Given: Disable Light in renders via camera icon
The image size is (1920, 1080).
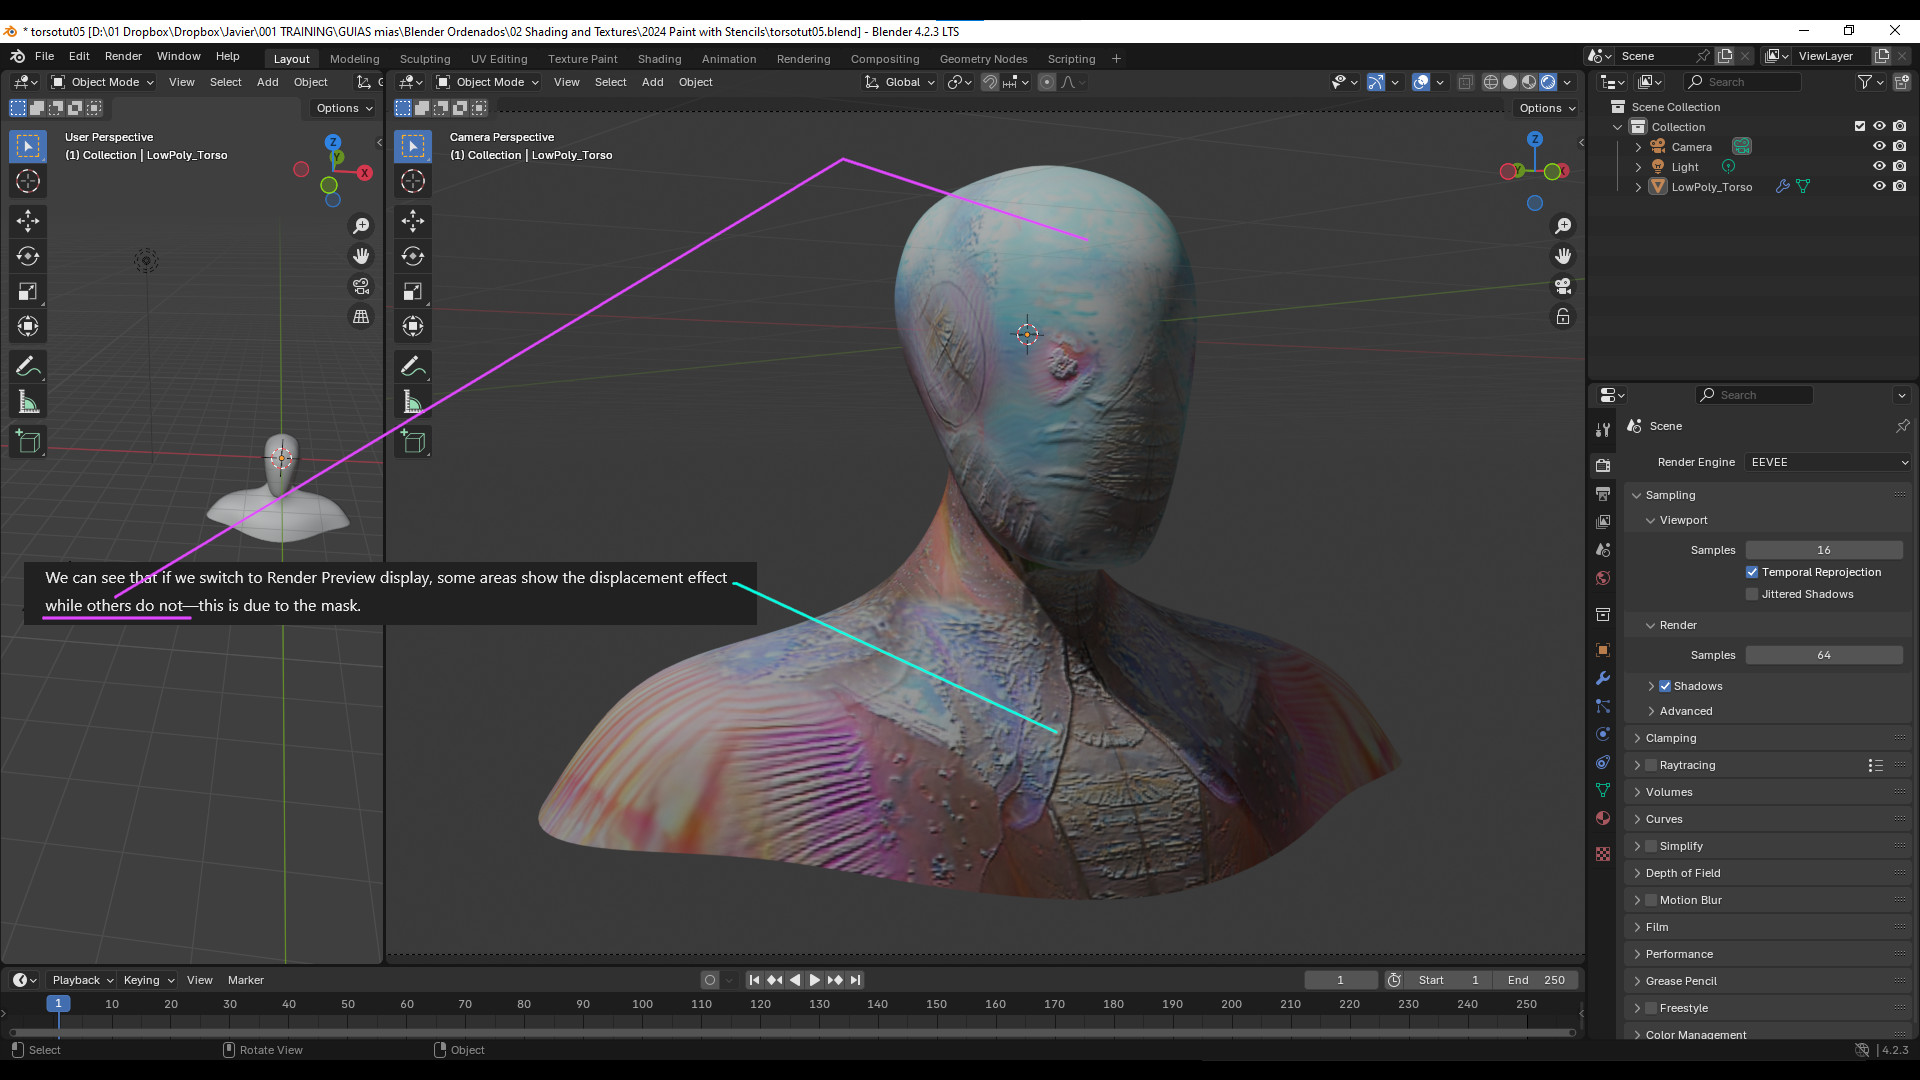Looking at the screenshot, I should point(1899,166).
